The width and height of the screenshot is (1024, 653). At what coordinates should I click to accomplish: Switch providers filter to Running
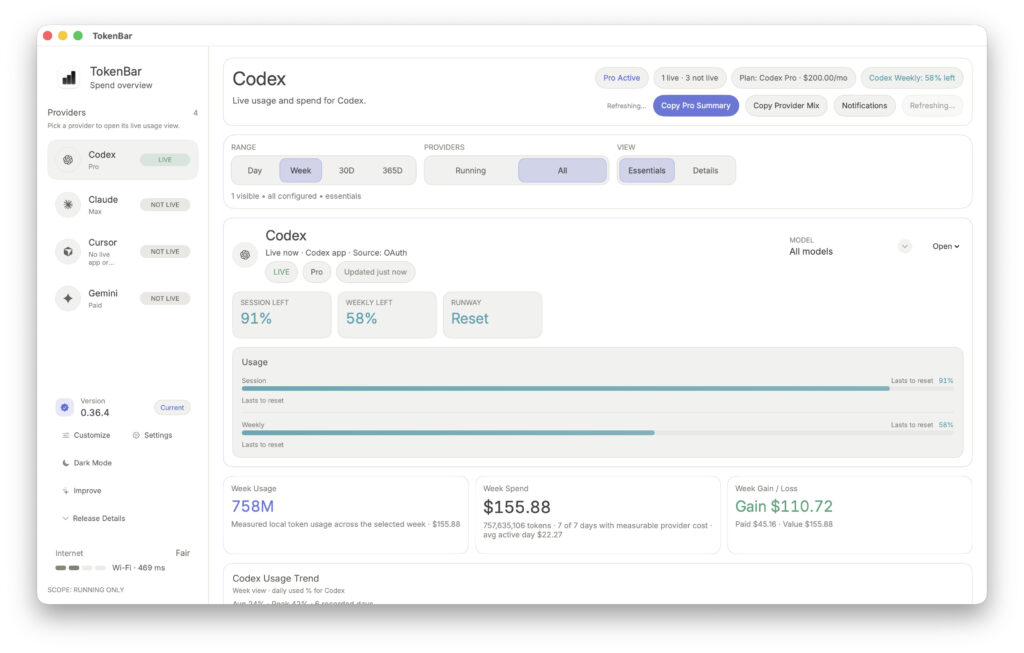tap(470, 170)
